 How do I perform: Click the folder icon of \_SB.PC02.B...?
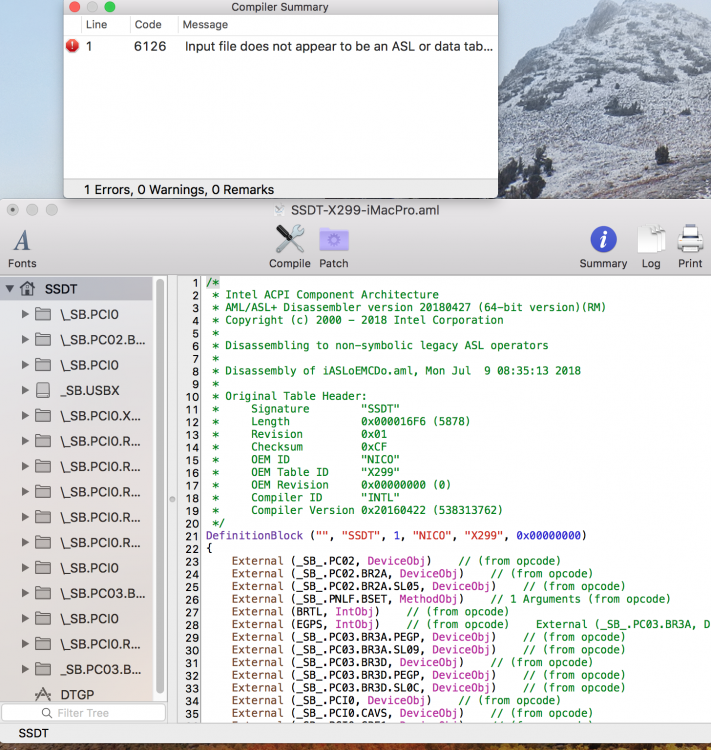(43, 340)
